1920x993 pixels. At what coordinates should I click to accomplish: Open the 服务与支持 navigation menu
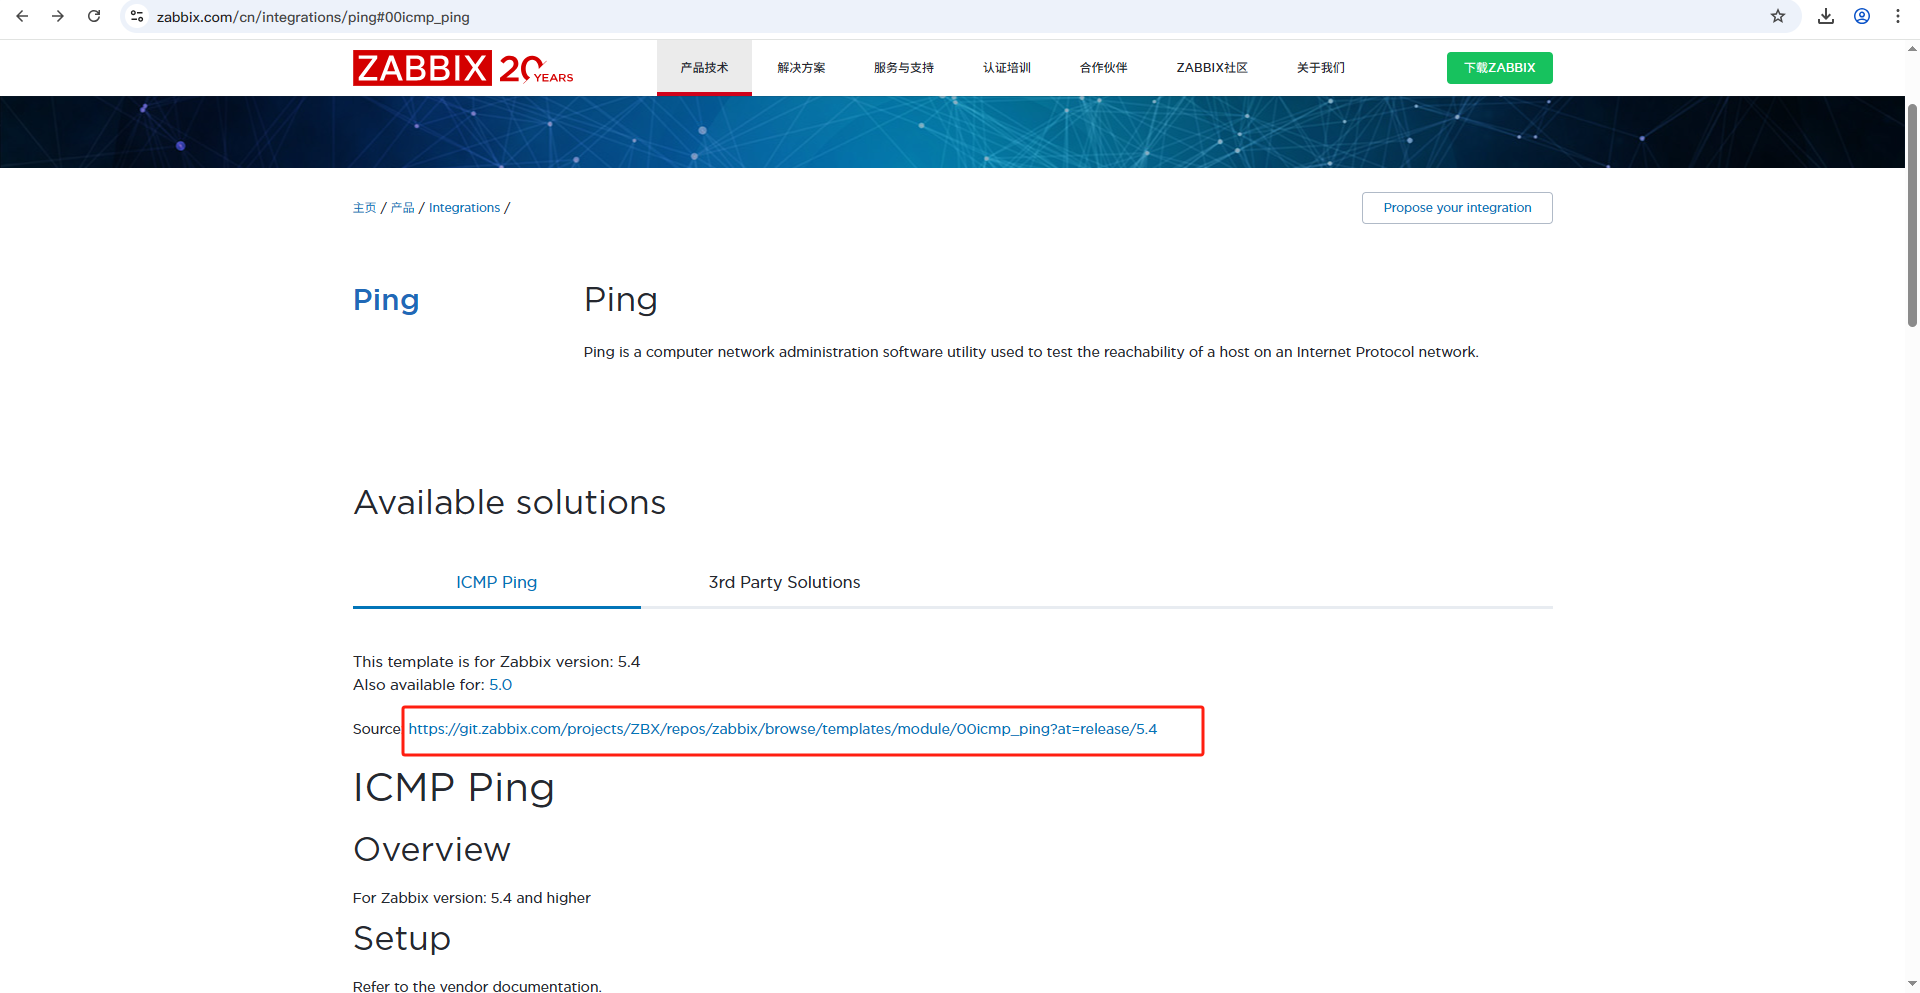coord(903,68)
